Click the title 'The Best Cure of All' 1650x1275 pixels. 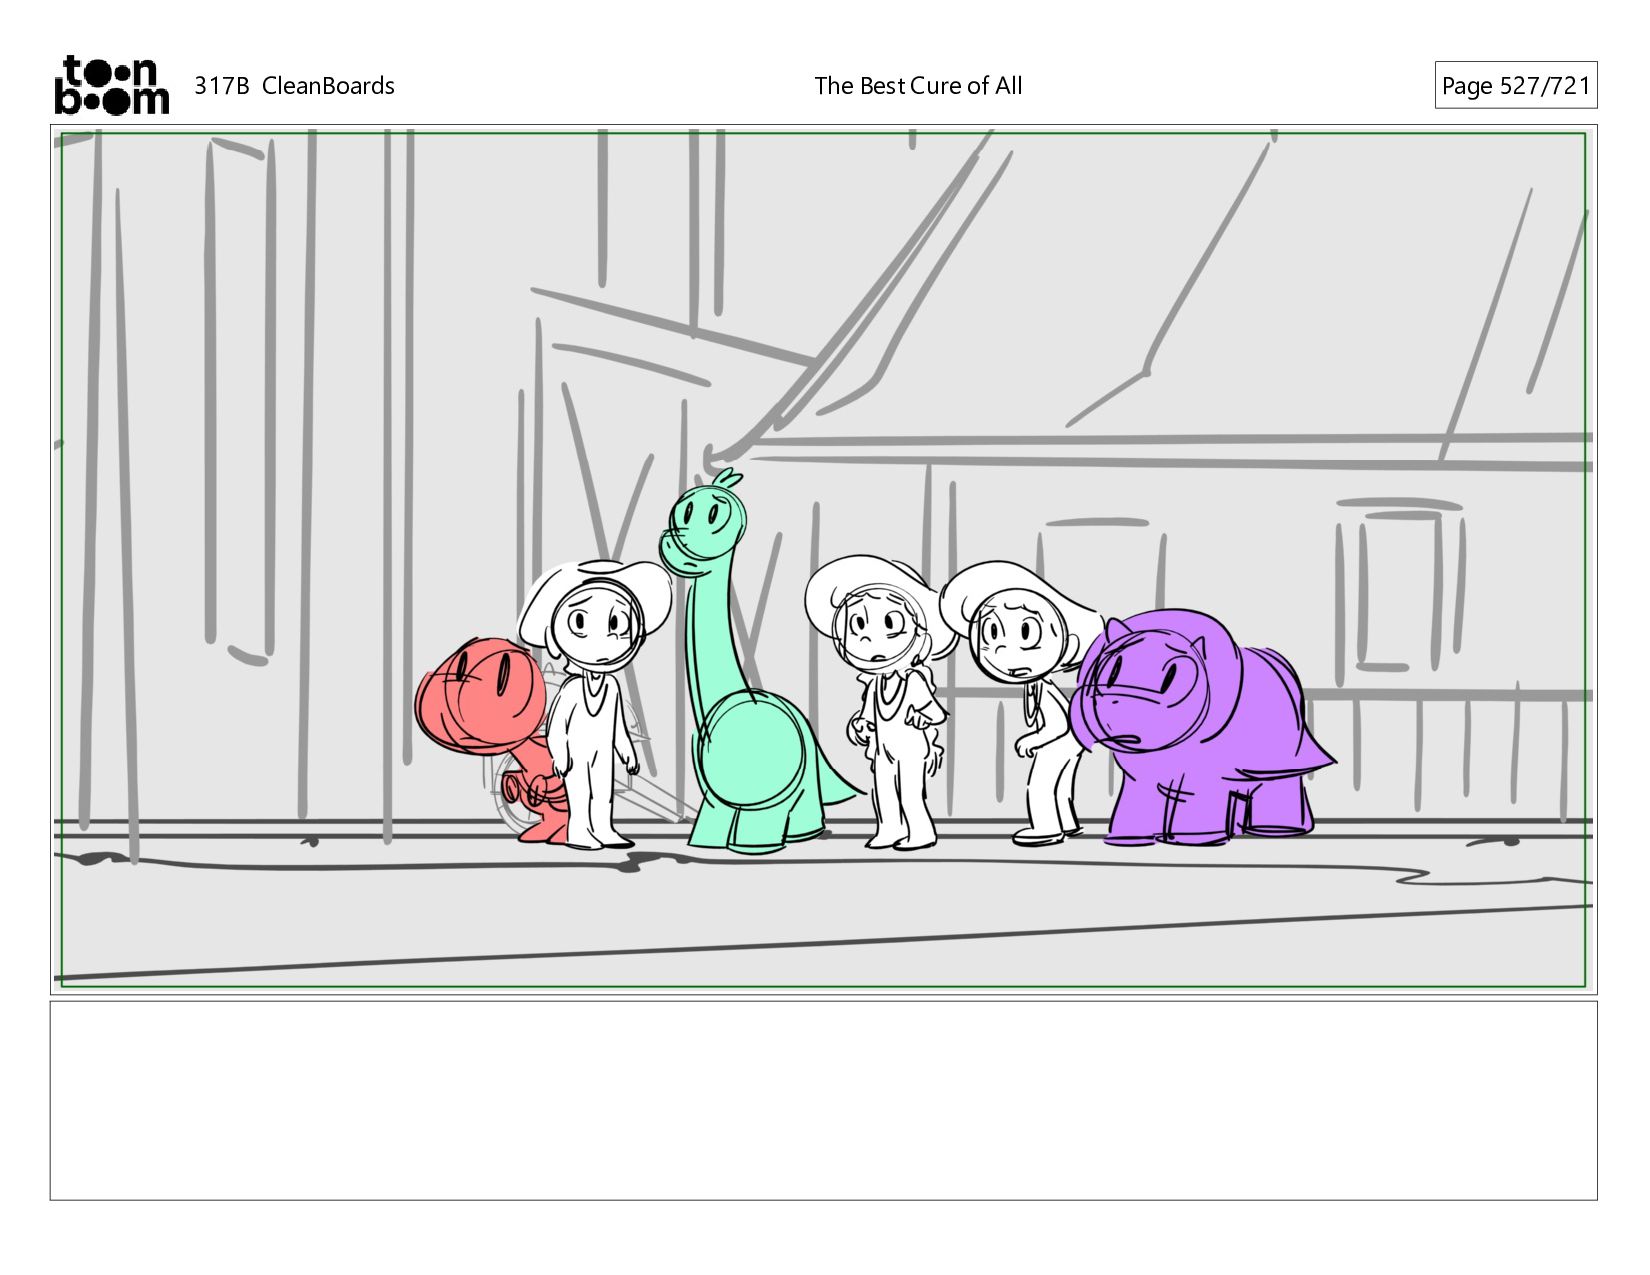[x=918, y=86]
